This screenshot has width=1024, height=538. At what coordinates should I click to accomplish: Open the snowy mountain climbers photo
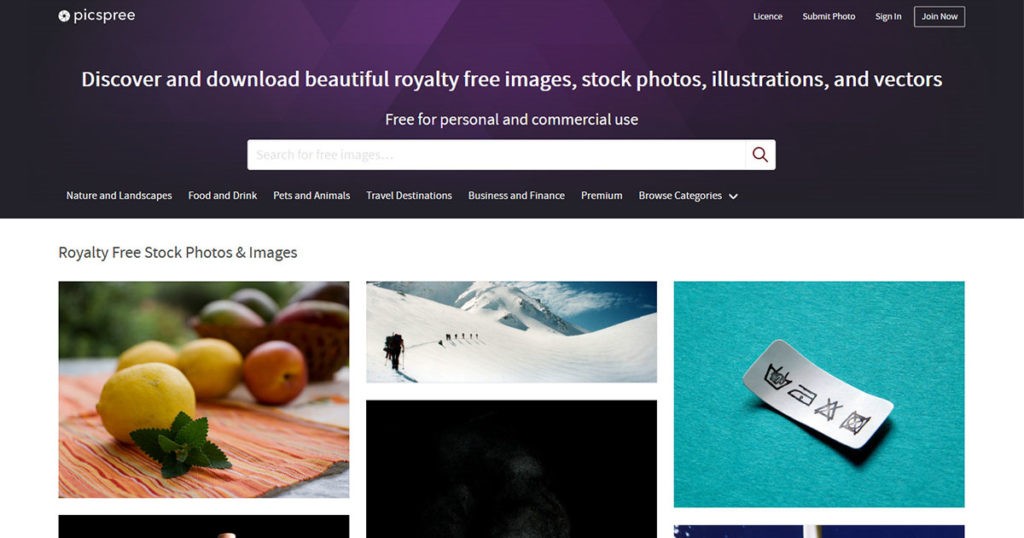[511, 332]
